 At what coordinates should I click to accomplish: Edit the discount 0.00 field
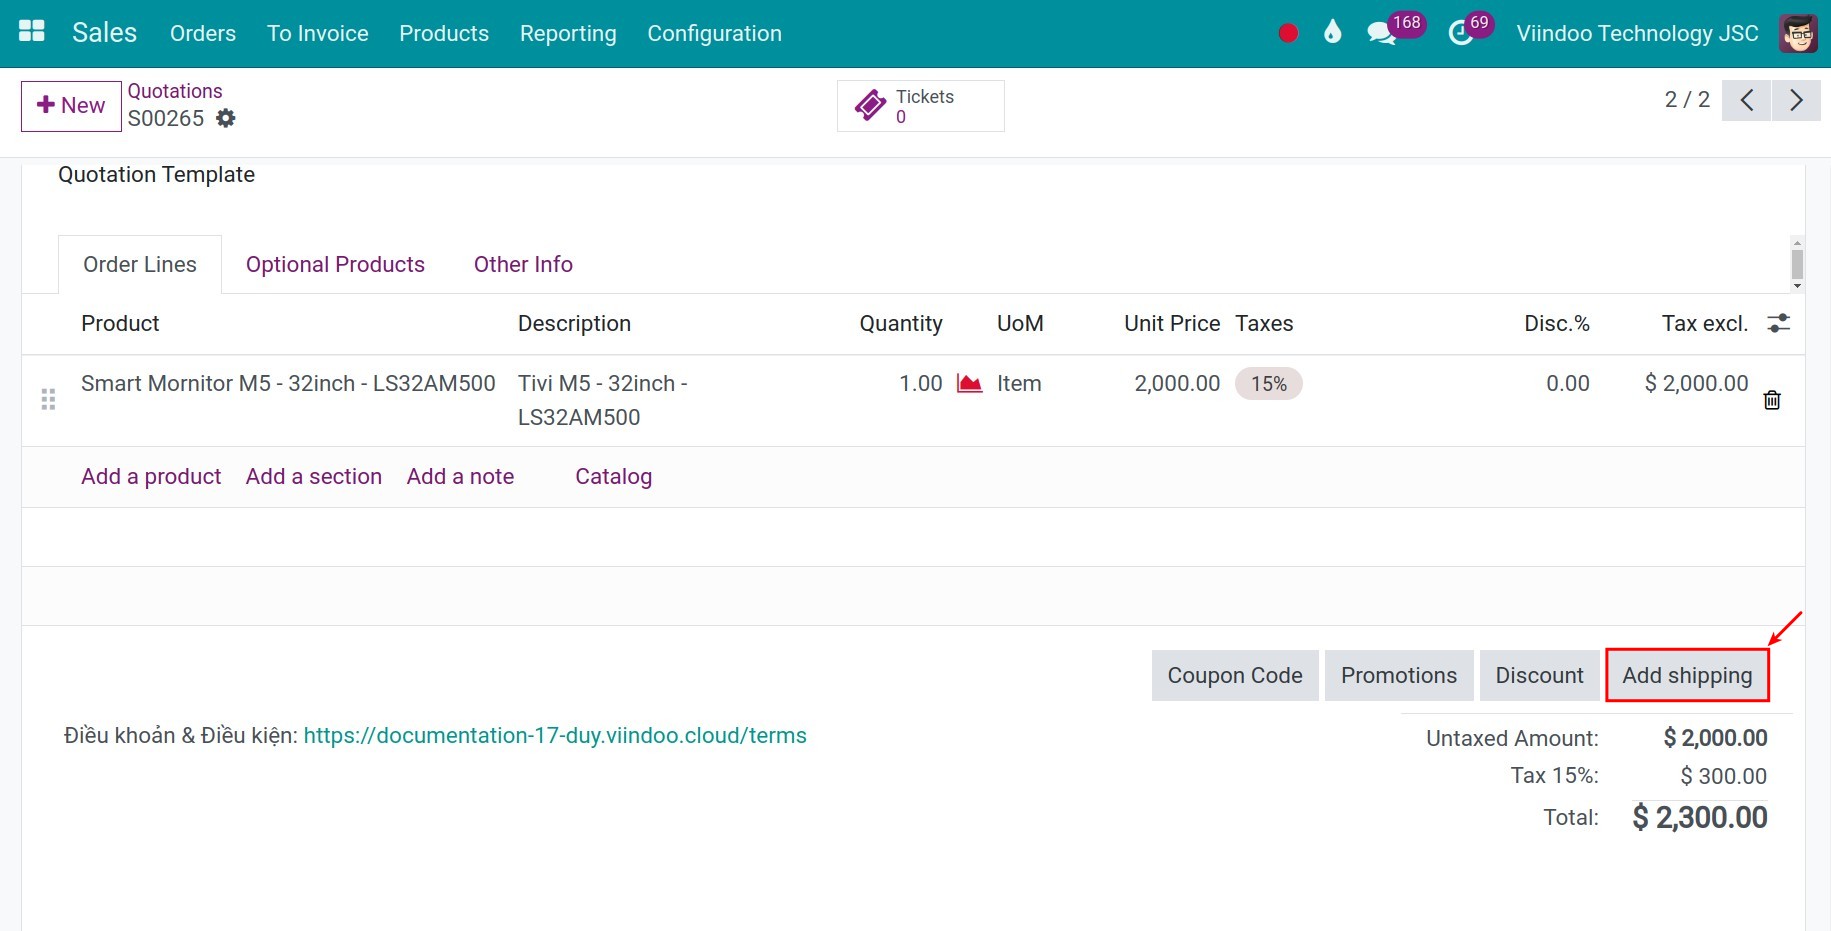pos(1567,383)
